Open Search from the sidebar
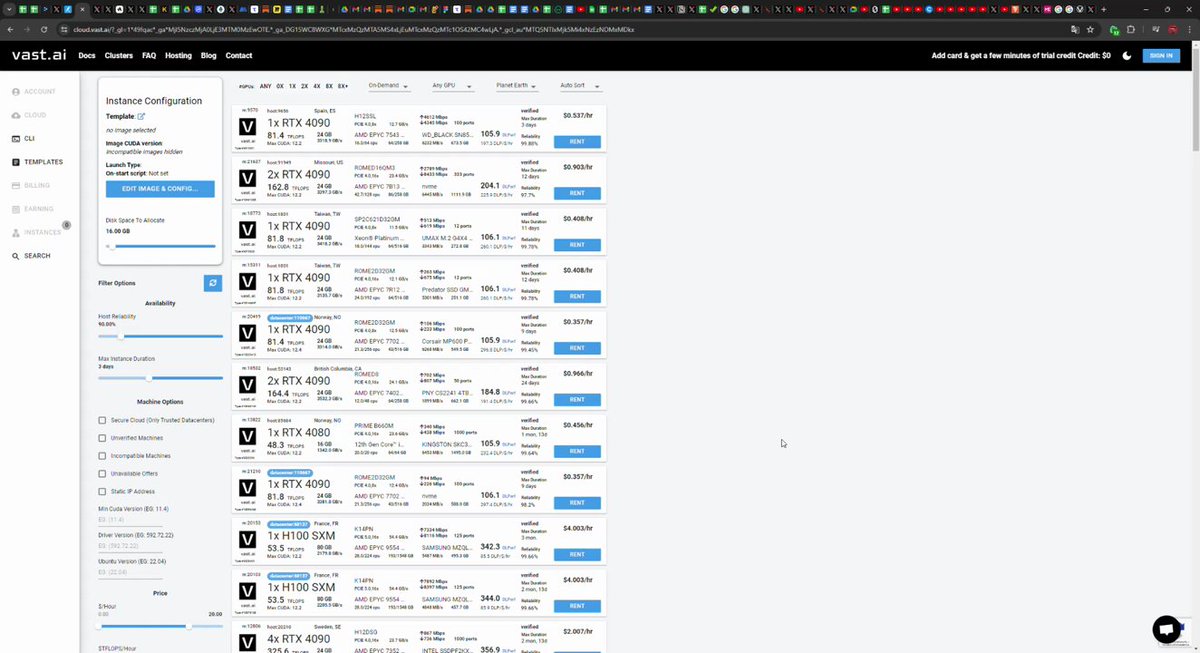The height and width of the screenshot is (653, 1200). click(x=31, y=256)
